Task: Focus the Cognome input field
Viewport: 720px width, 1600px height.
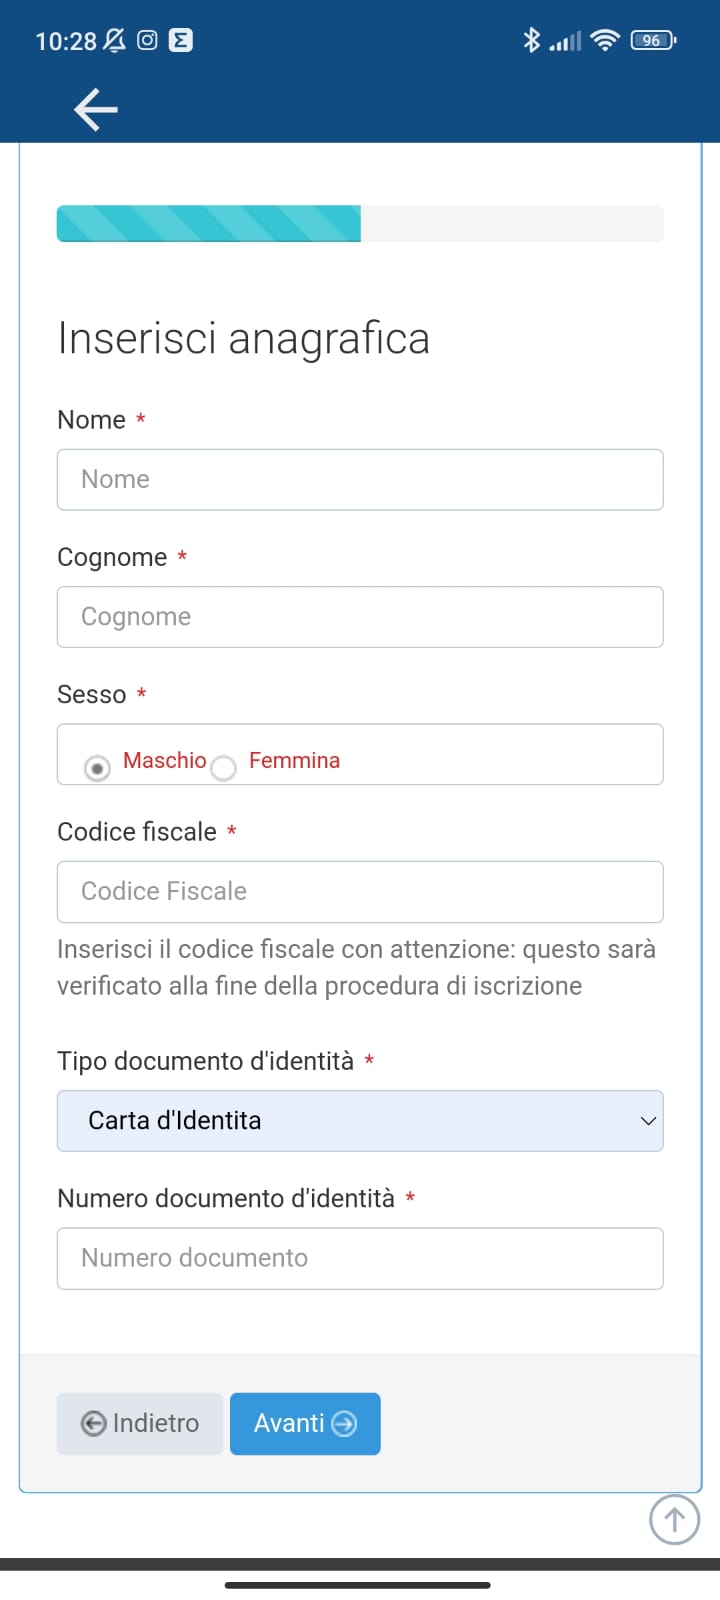Action: coord(360,617)
